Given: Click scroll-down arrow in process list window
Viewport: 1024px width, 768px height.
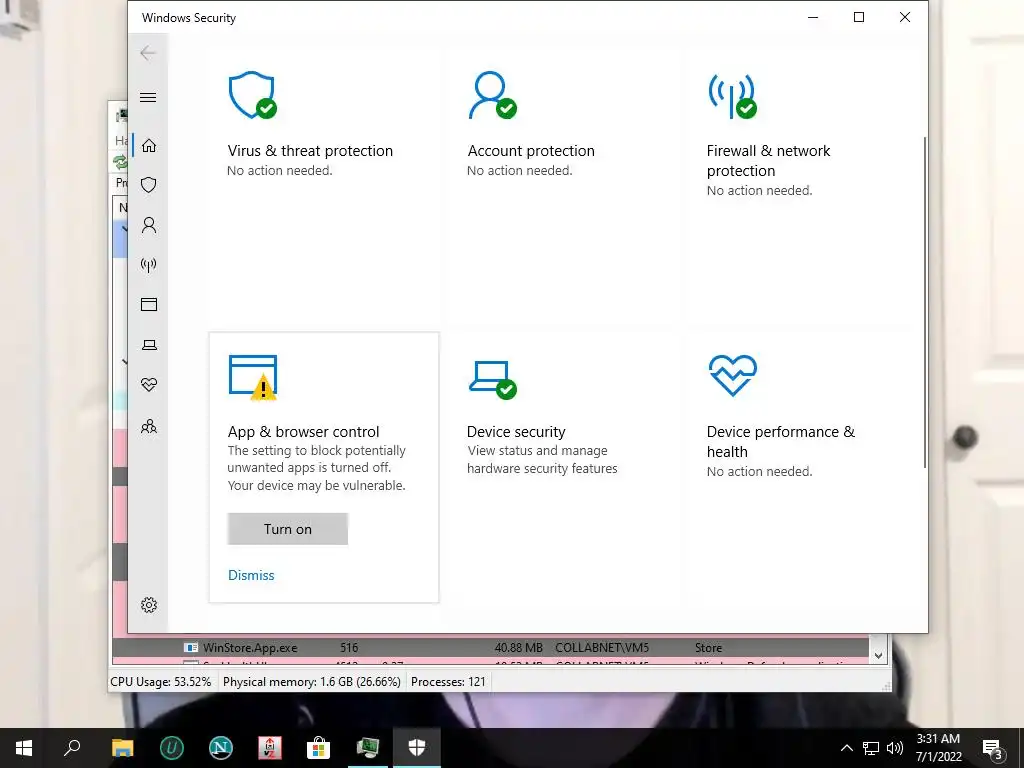Looking at the screenshot, I should point(878,656).
